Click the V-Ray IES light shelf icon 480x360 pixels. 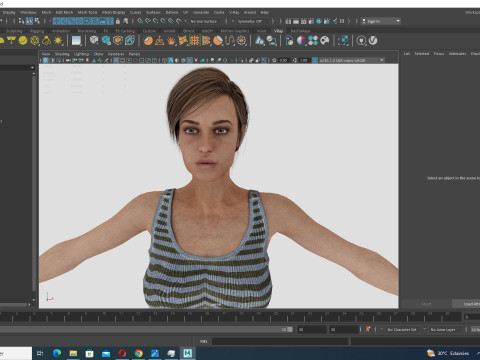point(46,41)
